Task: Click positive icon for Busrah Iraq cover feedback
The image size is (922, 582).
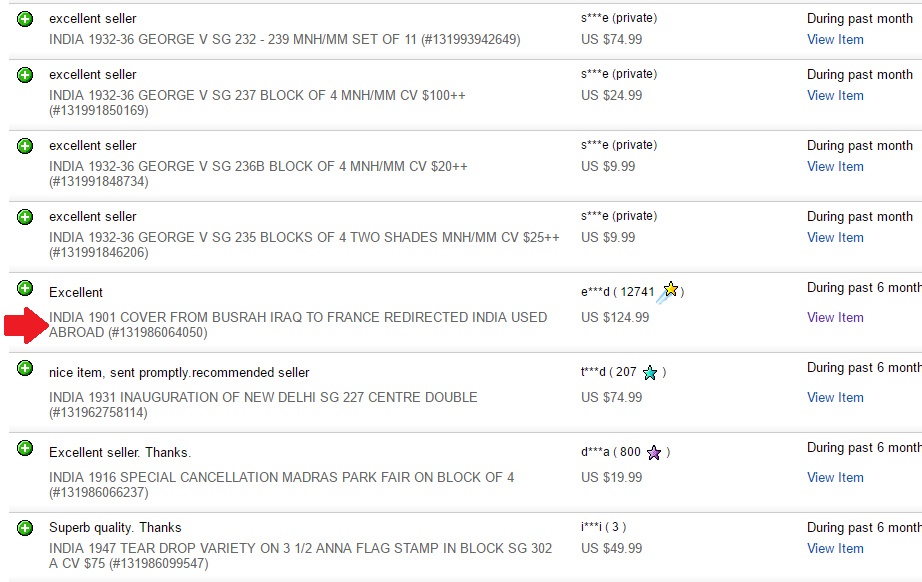Action: [x=25, y=288]
